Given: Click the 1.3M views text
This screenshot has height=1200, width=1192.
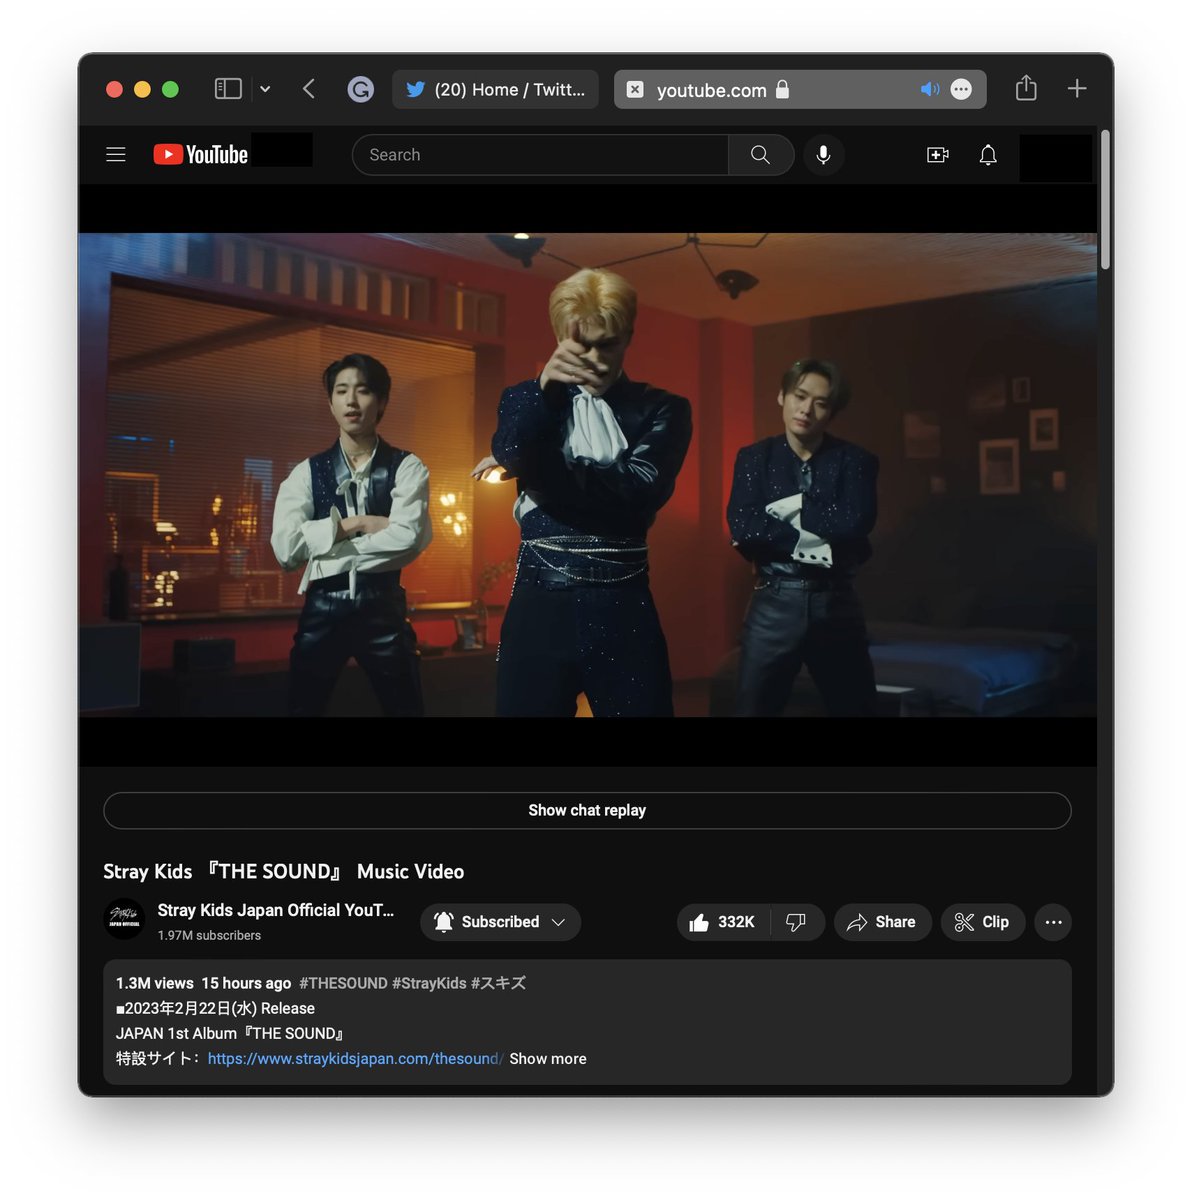Looking at the screenshot, I should pos(155,983).
